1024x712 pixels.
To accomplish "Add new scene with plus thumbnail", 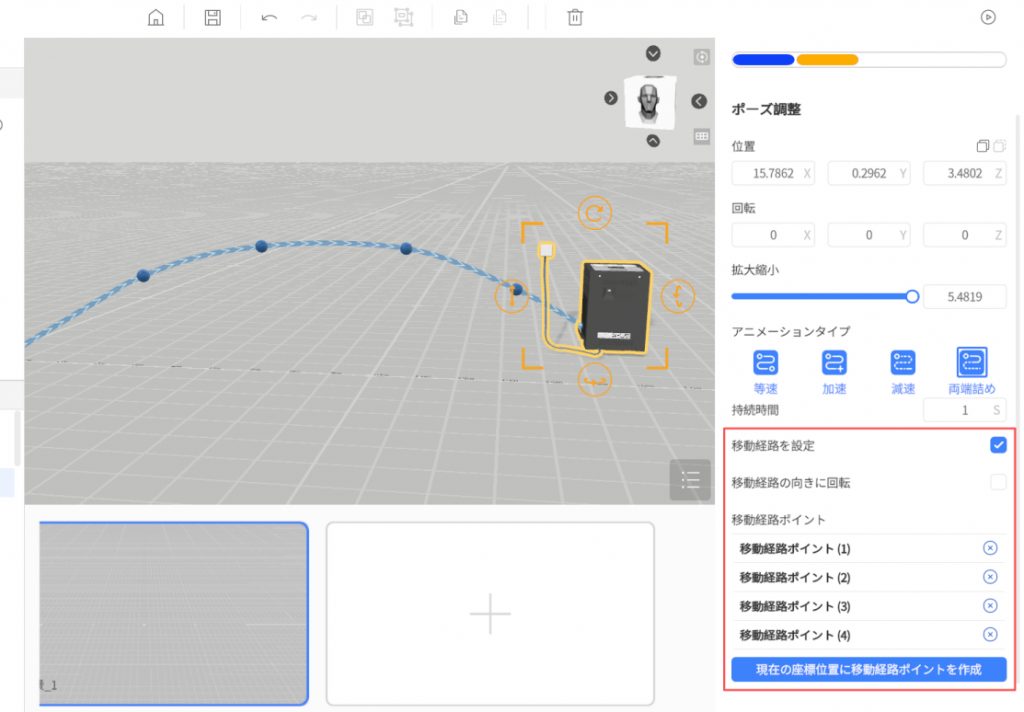I will pyautogui.click(x=490, y=613).
